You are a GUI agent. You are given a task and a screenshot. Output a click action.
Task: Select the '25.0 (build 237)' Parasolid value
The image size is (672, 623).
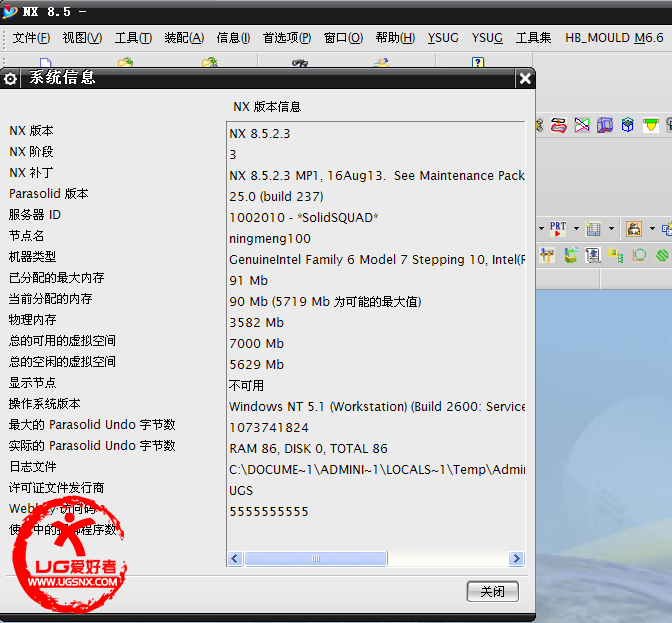click(x=276, y=197)
